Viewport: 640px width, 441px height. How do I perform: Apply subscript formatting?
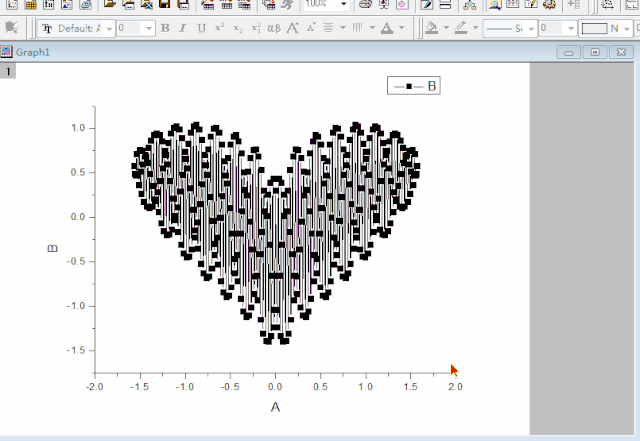[x=238, y=28]
